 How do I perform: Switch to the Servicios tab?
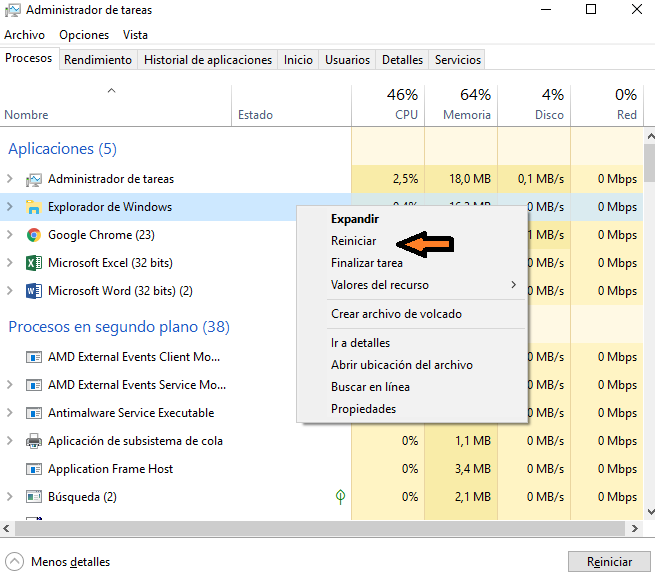click(458, 60)
